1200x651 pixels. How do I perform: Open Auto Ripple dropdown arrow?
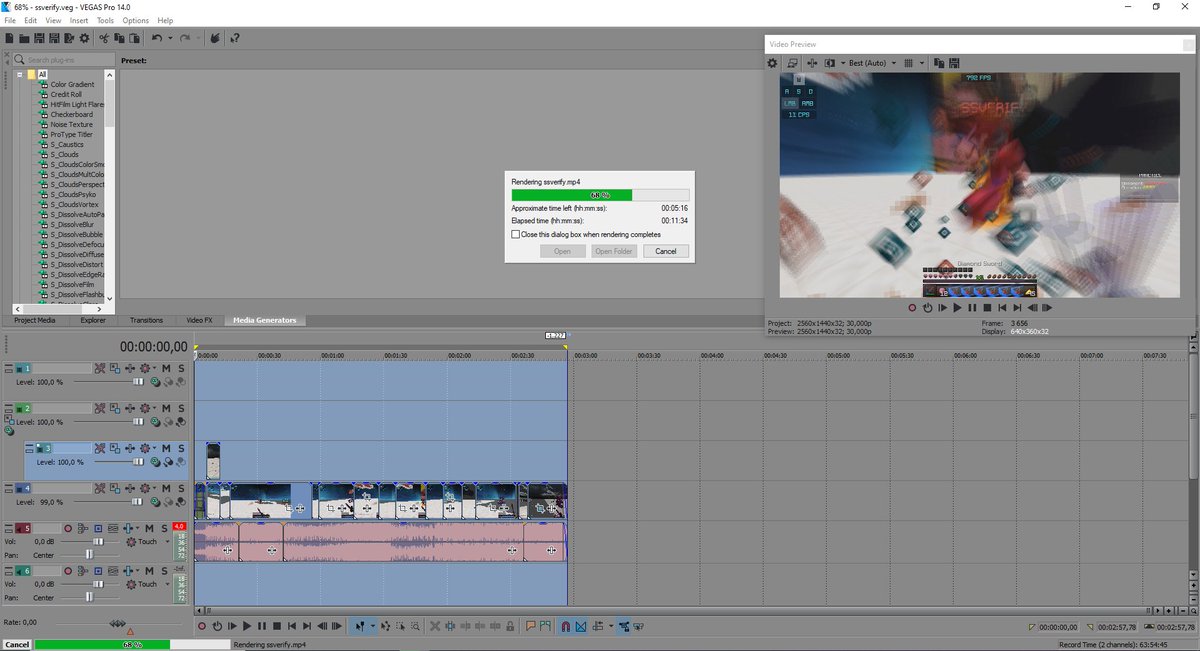pos(611,626)
